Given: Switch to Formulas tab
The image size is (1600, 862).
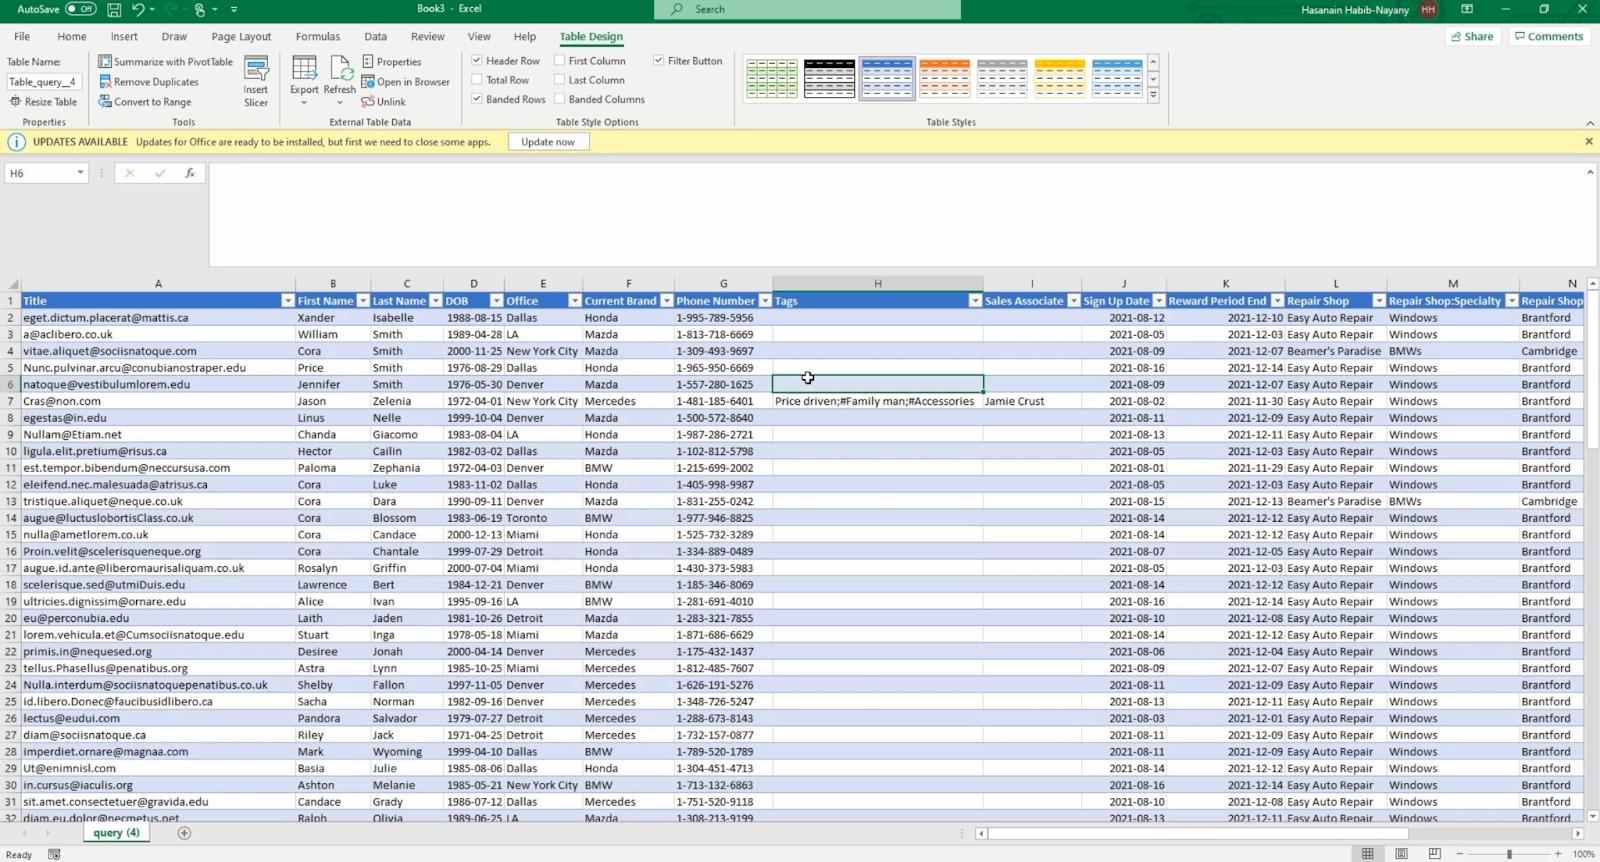Looking at the screenshot, I should pos(318,37).
